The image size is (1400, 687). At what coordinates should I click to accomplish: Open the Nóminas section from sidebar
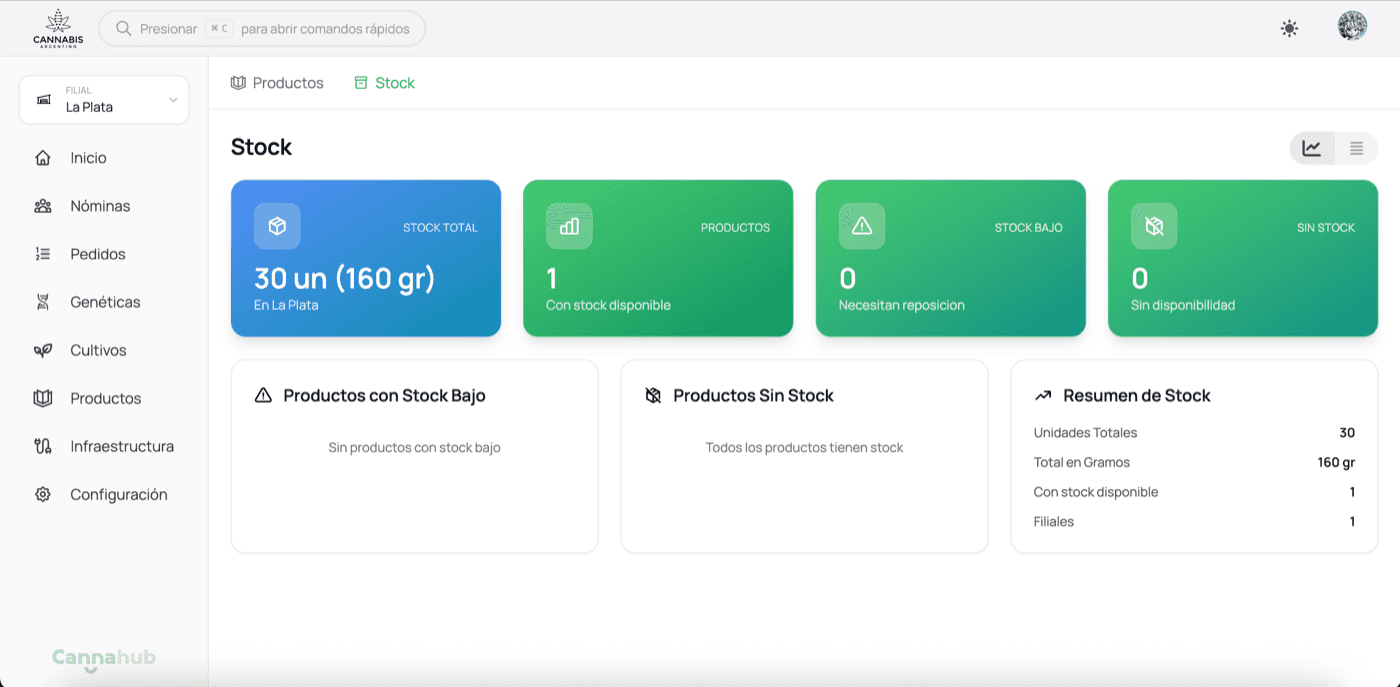(100, 205)
